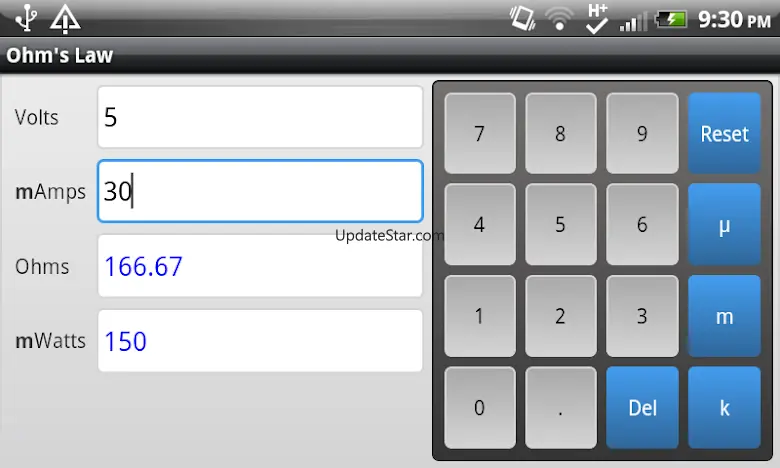Tap the warning triangle notification icon
The height and width of the screenshot is (468, 780).
(65, 19)
